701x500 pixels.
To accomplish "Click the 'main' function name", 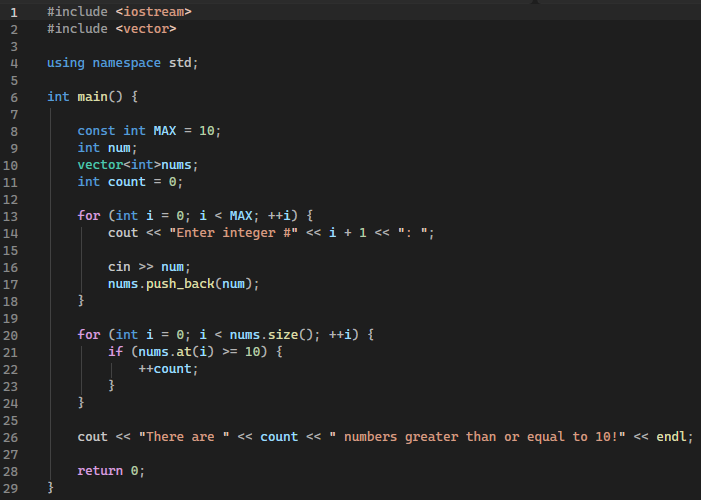I will click(93, 97).
